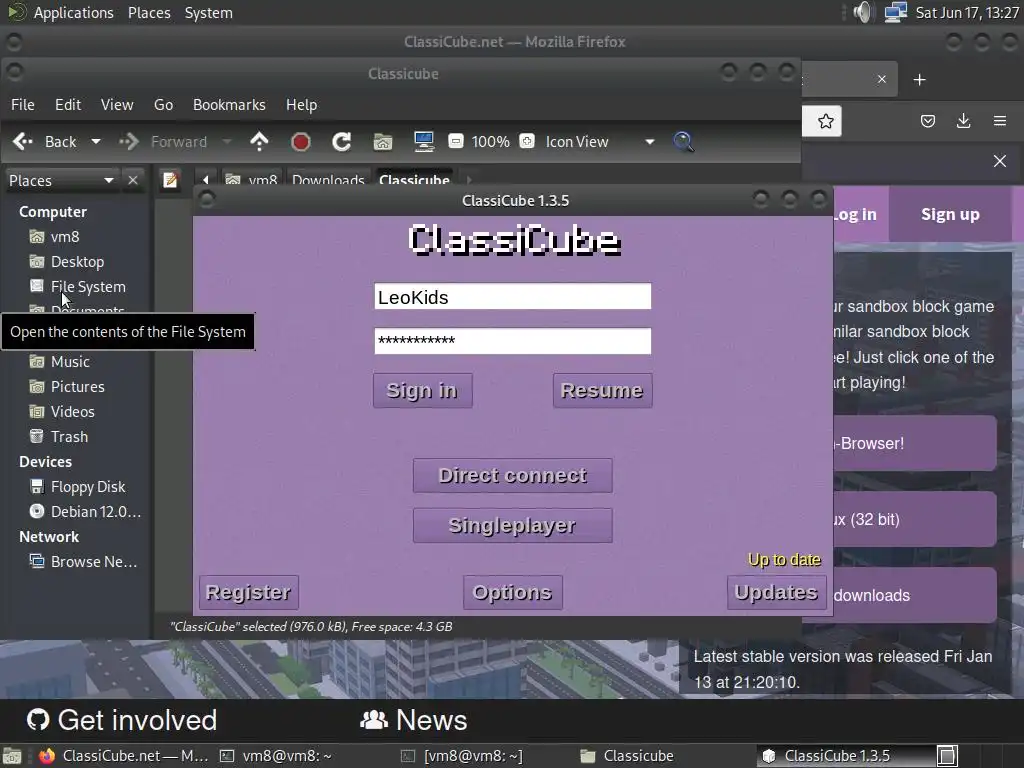Viewport: 1024px width, 768px height.
Task: Dismiss the Firefox notification bar X
Action: [1000, 161]
